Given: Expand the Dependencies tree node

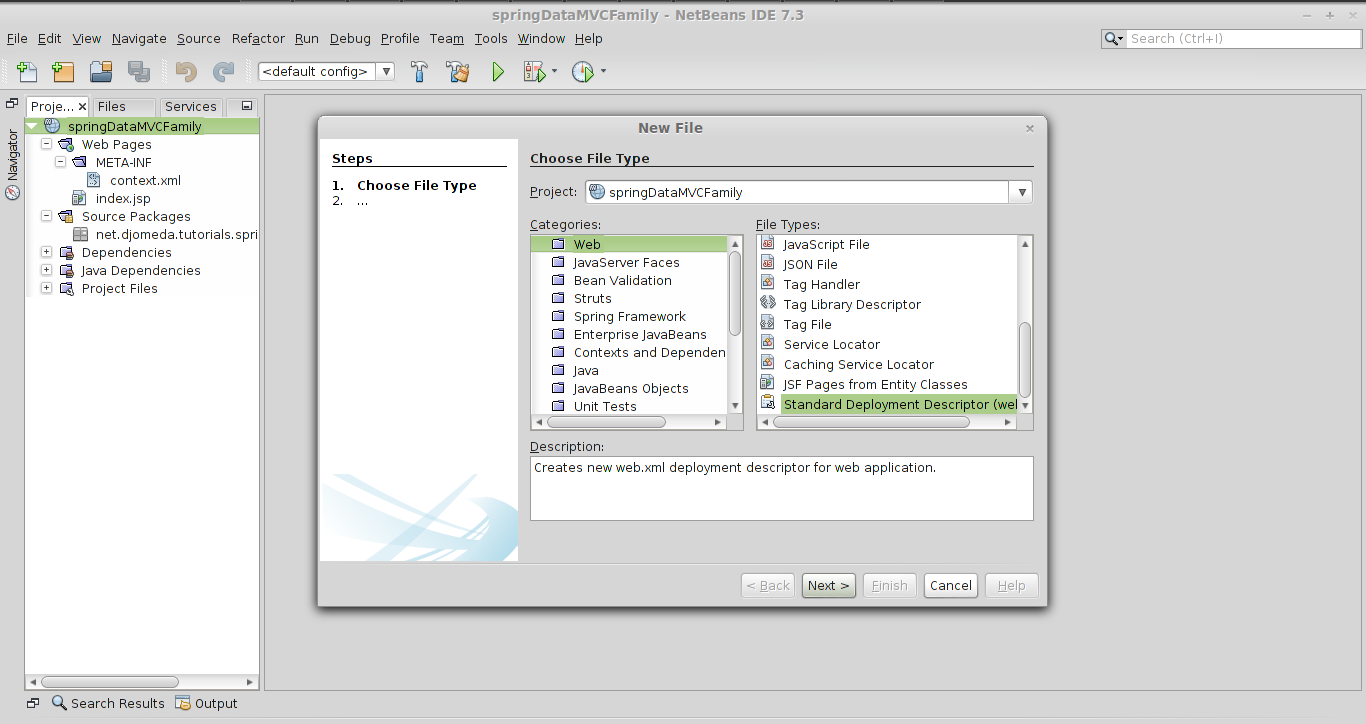Looking at the screenshot, I should pos(46,252).
